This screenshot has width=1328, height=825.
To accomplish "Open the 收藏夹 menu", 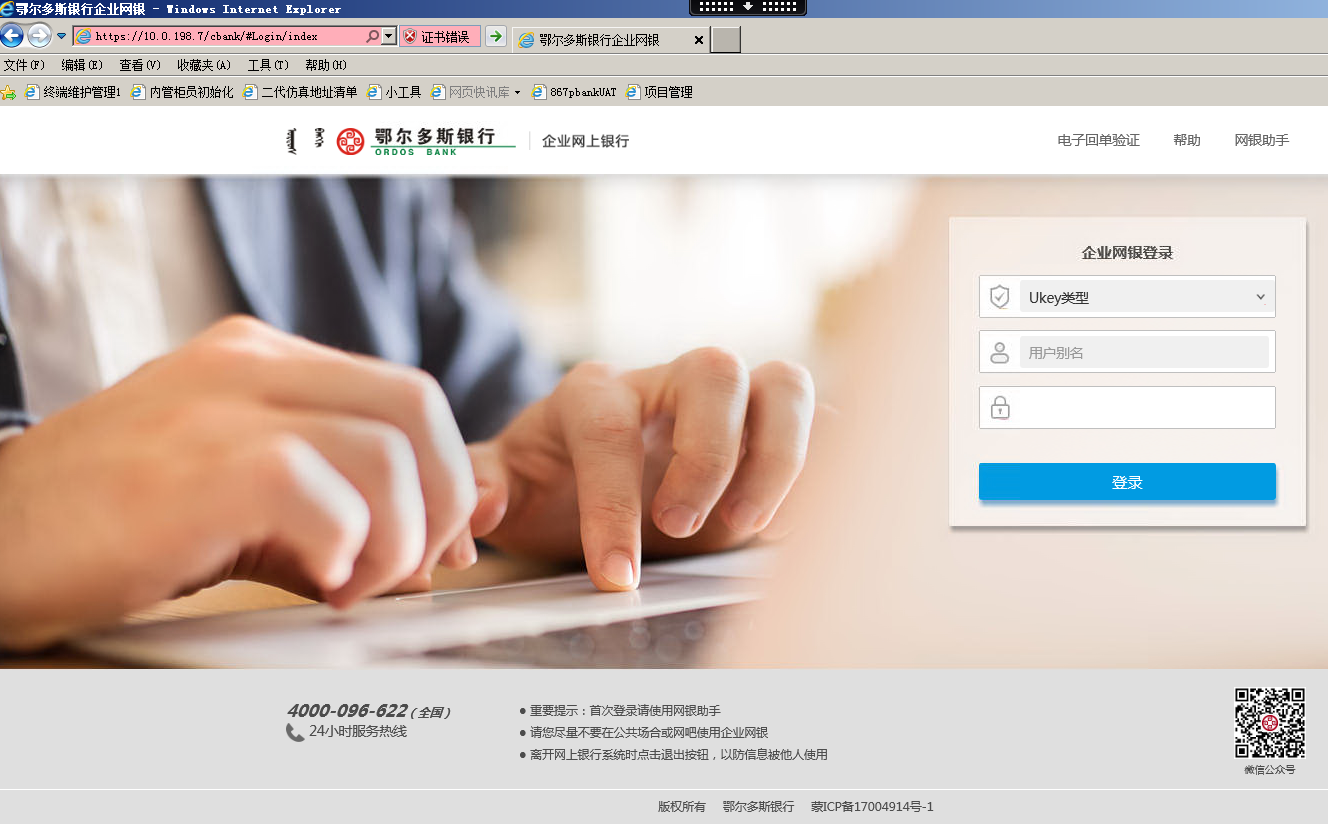I will coord(202,65).
